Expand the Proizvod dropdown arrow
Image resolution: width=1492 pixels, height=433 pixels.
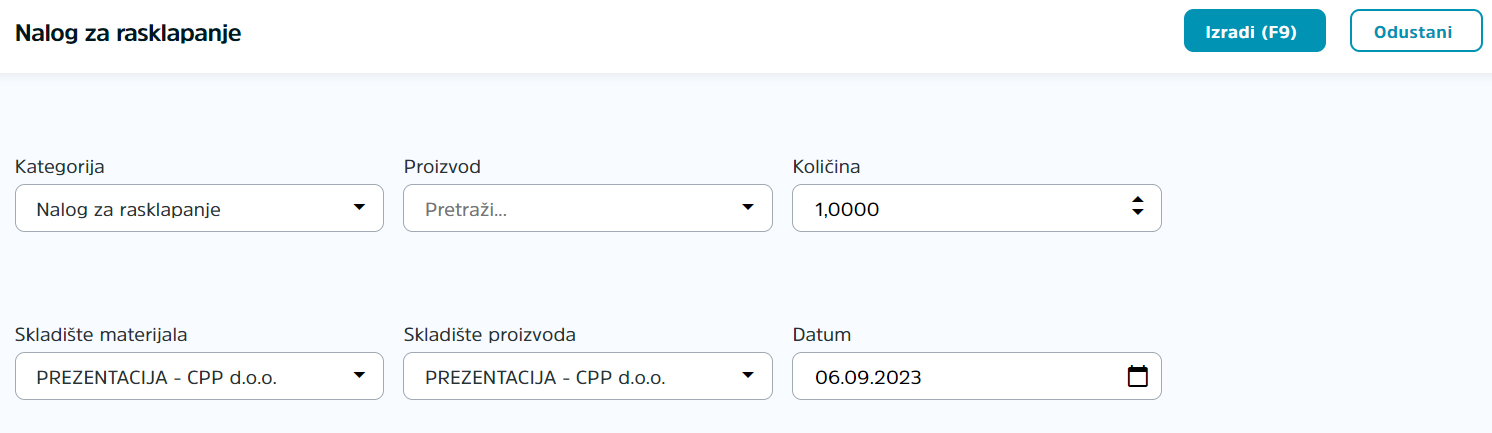(x=748, y=208)
